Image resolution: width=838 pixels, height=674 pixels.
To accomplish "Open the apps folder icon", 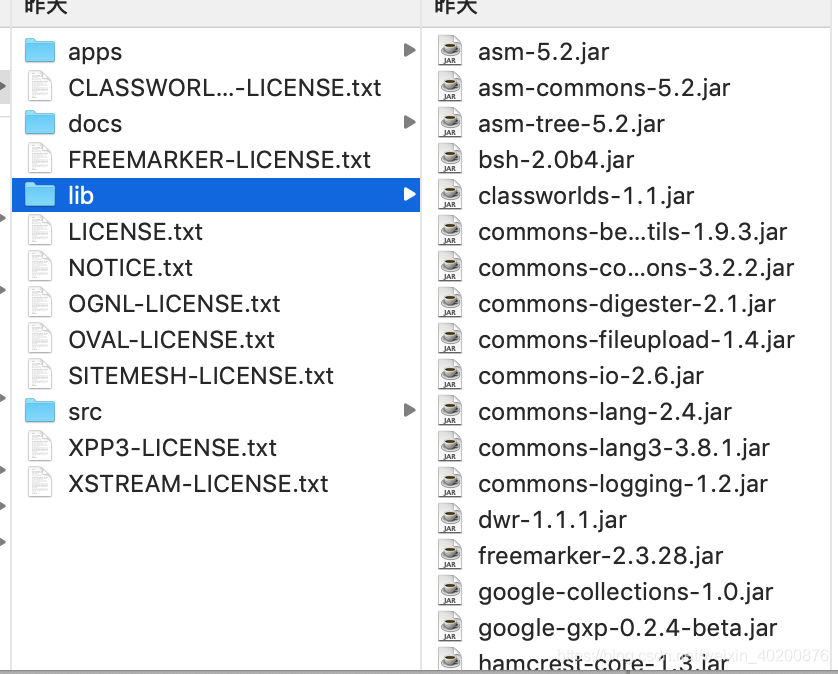I will [x=40, y=51].
